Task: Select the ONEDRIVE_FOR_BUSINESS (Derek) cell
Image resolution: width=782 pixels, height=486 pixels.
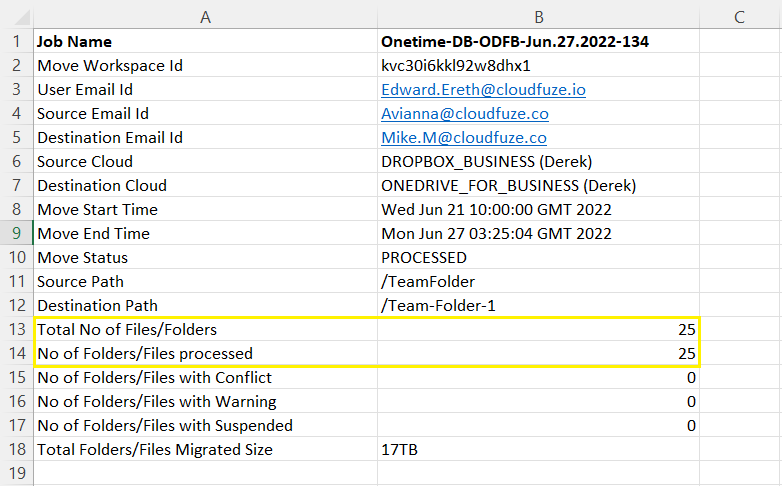Action: (x=538, y=186)
